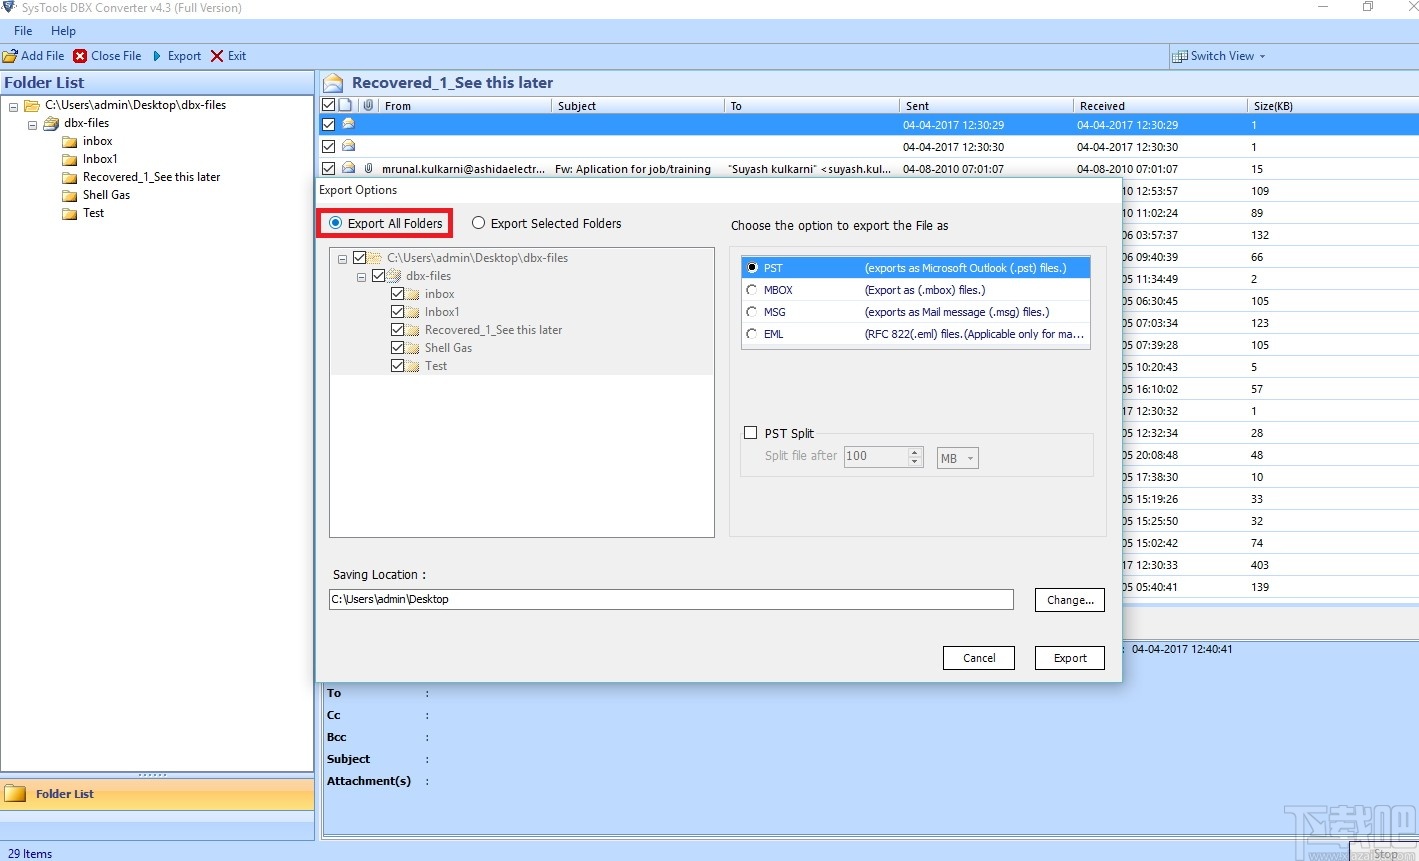Open the File menu

22,30
